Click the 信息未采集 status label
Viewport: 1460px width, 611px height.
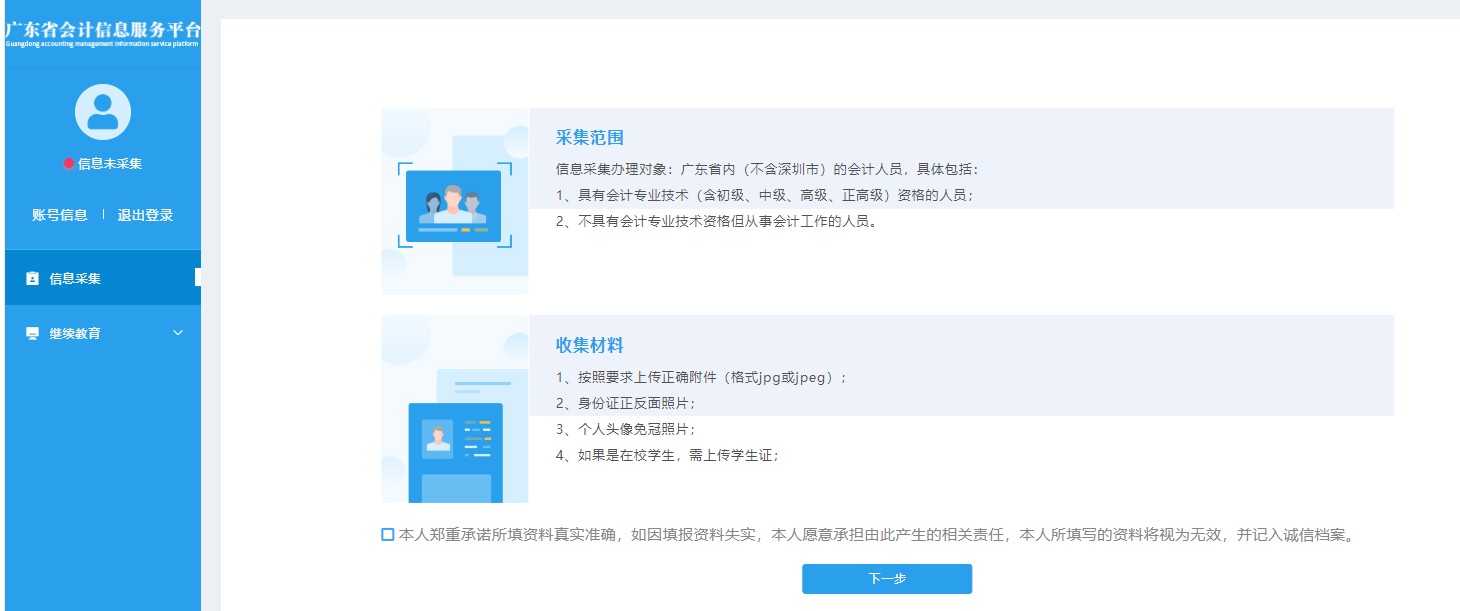[108, 163]
